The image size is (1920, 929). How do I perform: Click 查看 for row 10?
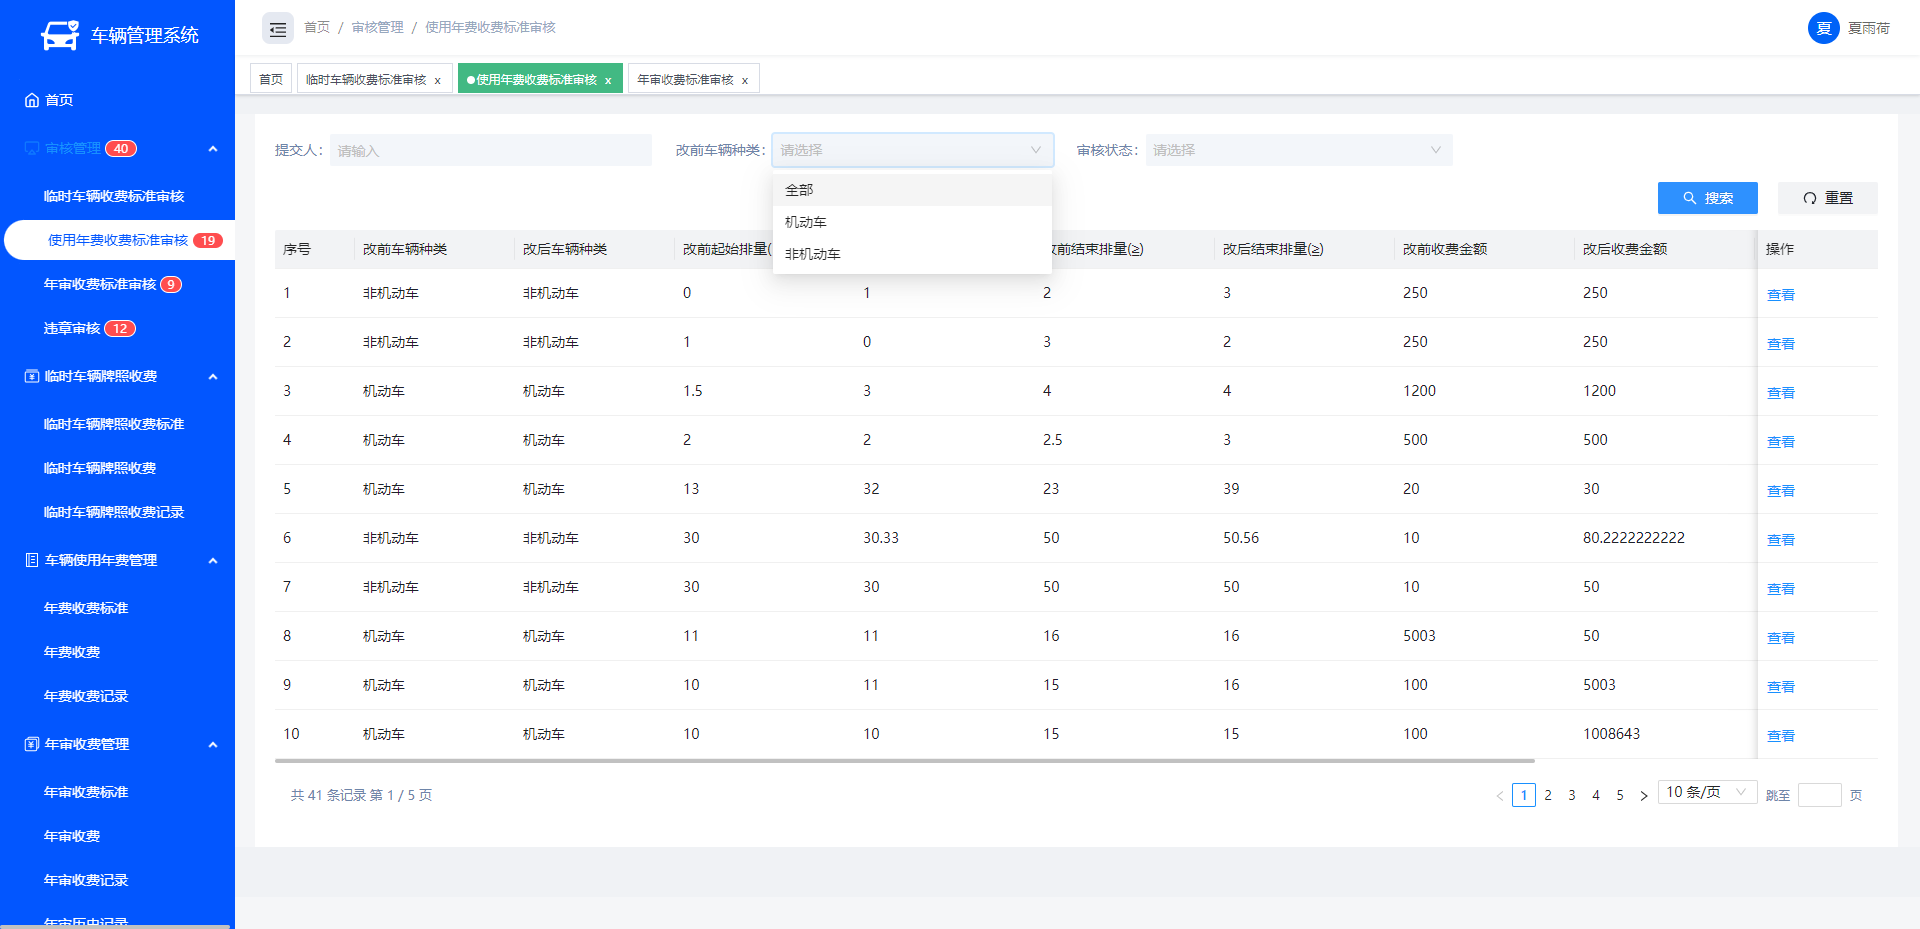pyautogui.click(x=1780, y=736)
